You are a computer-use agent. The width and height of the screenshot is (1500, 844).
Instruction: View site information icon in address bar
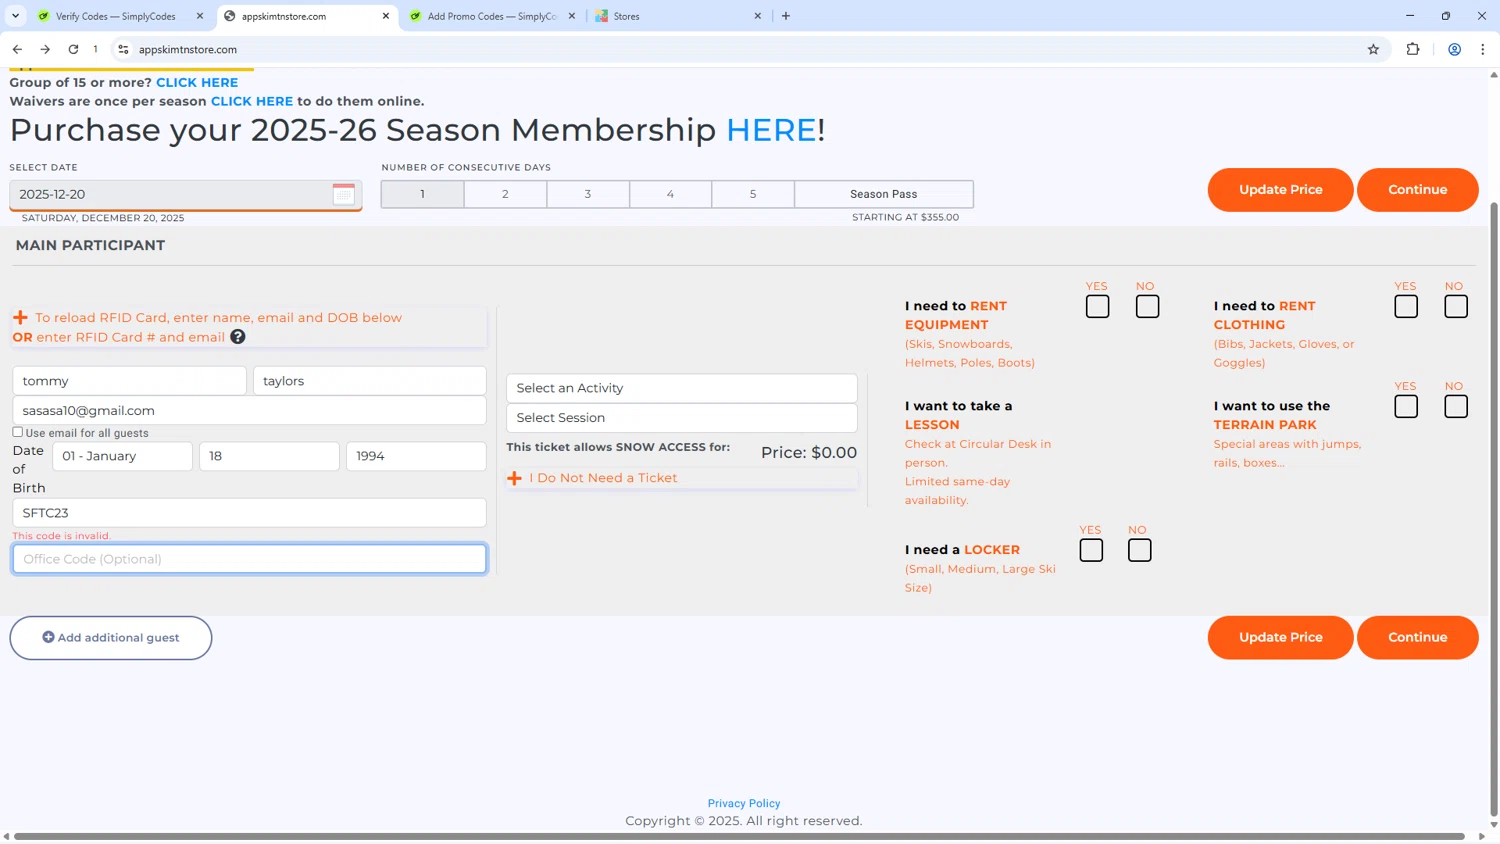123,49
